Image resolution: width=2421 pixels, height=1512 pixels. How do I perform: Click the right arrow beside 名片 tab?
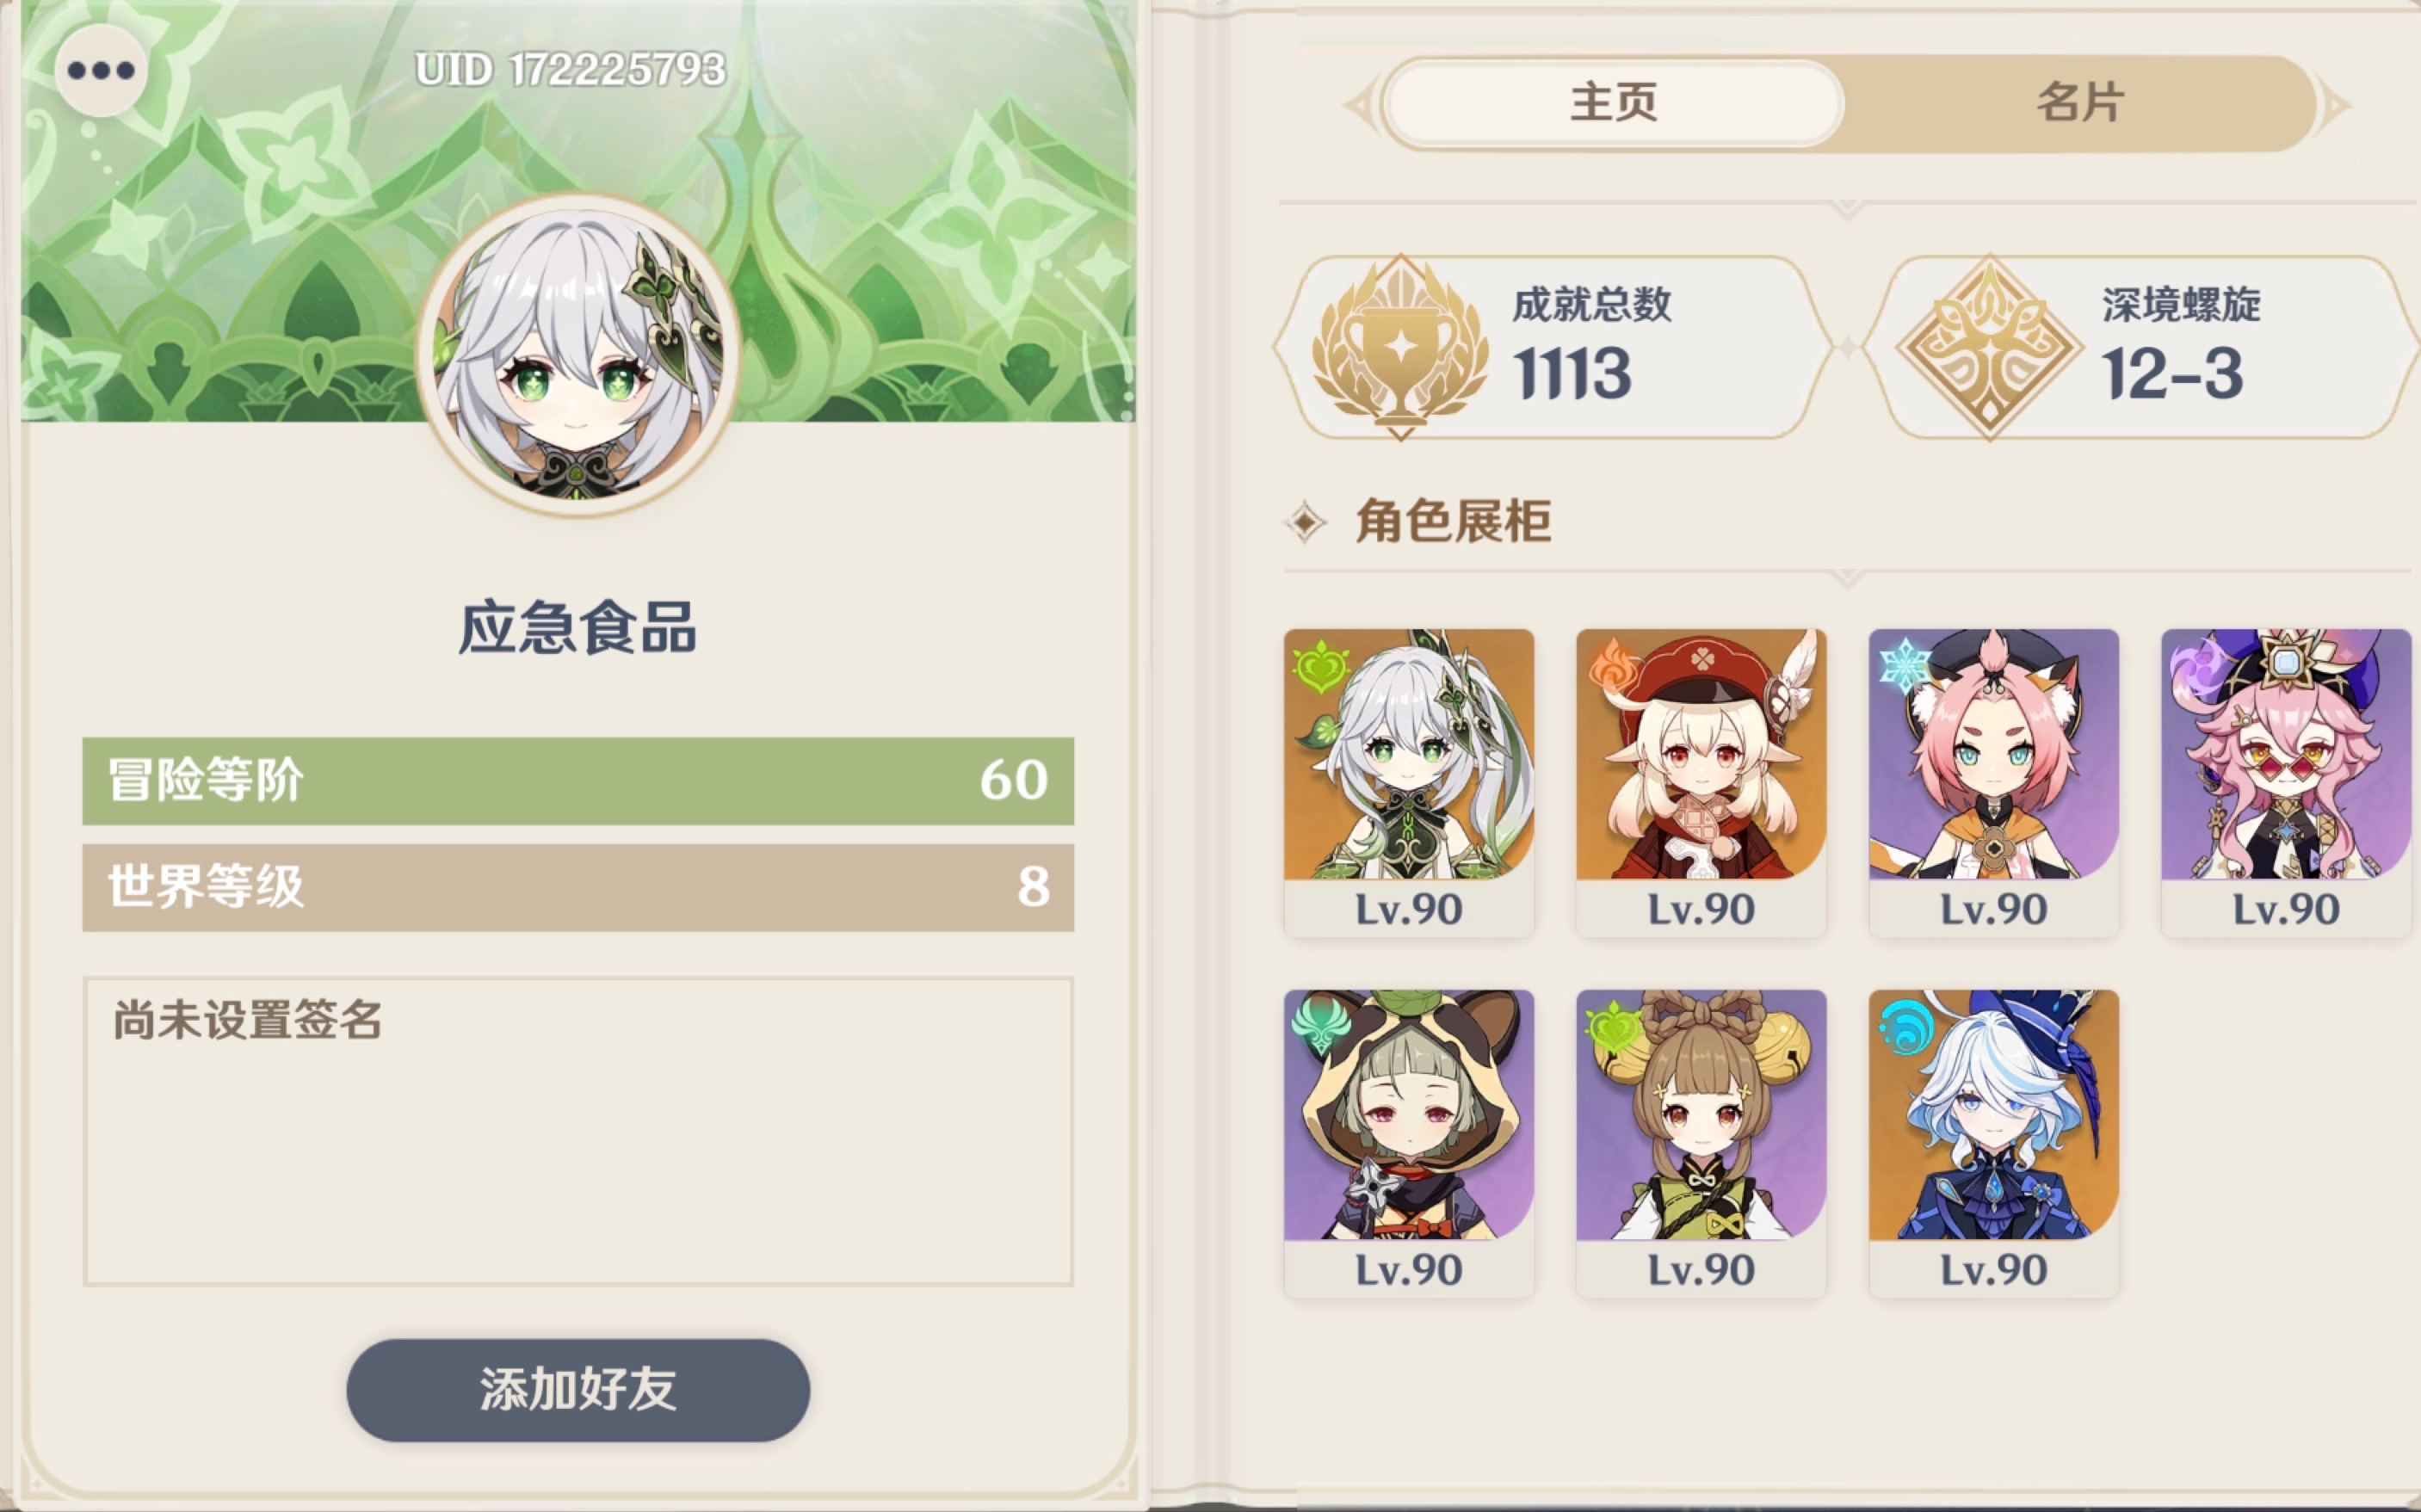2336,104
